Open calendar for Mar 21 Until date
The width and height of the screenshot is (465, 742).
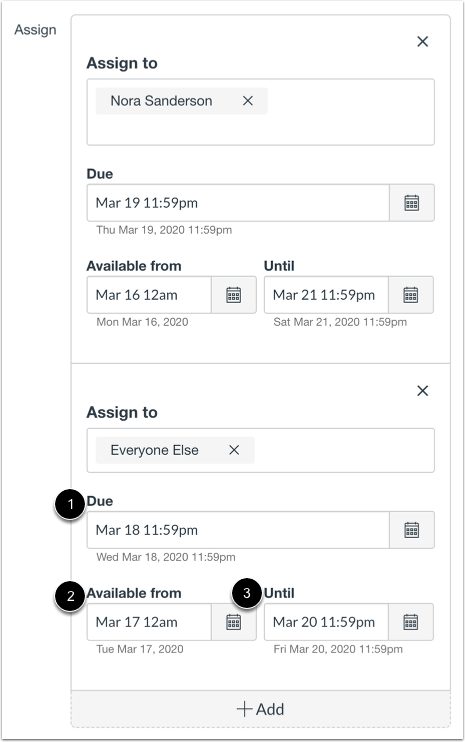point(411,295)
